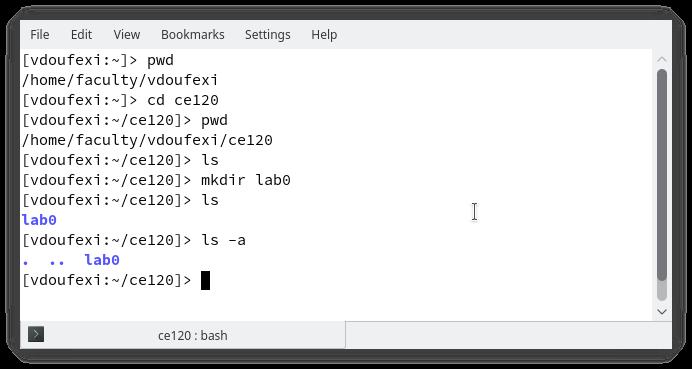The width and height of the screenshot is (692, 369).
Task: Open the Help menu
Action: pos(324,34)
